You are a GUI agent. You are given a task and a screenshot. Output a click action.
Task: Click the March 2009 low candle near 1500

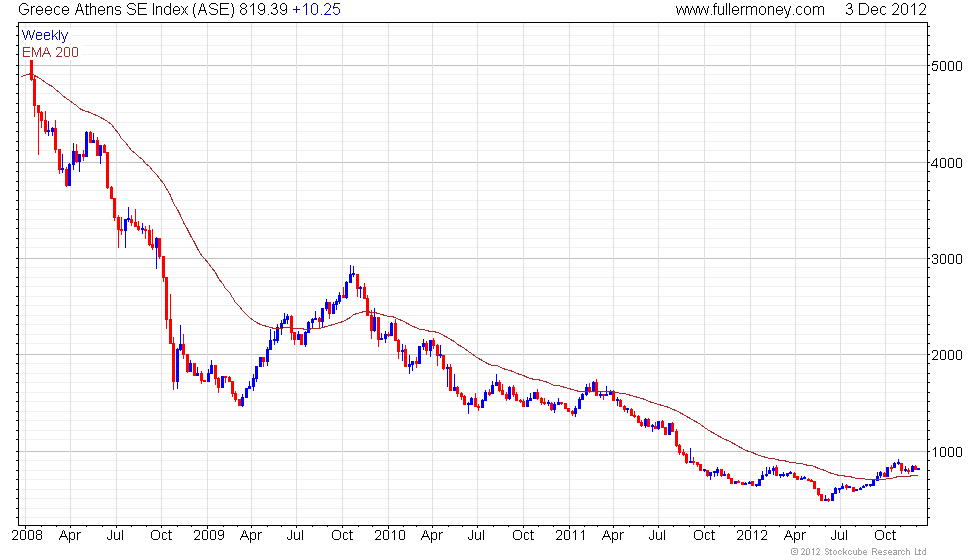point(242,402)
